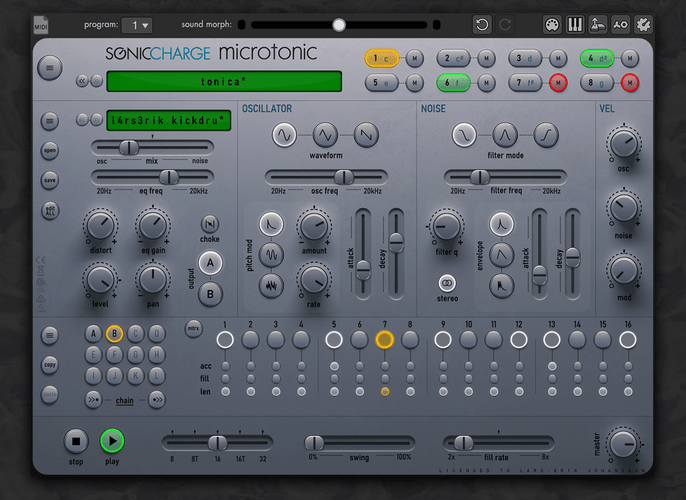Mute drum channel 1
The image size is (686, 500).
click(414, 58)
